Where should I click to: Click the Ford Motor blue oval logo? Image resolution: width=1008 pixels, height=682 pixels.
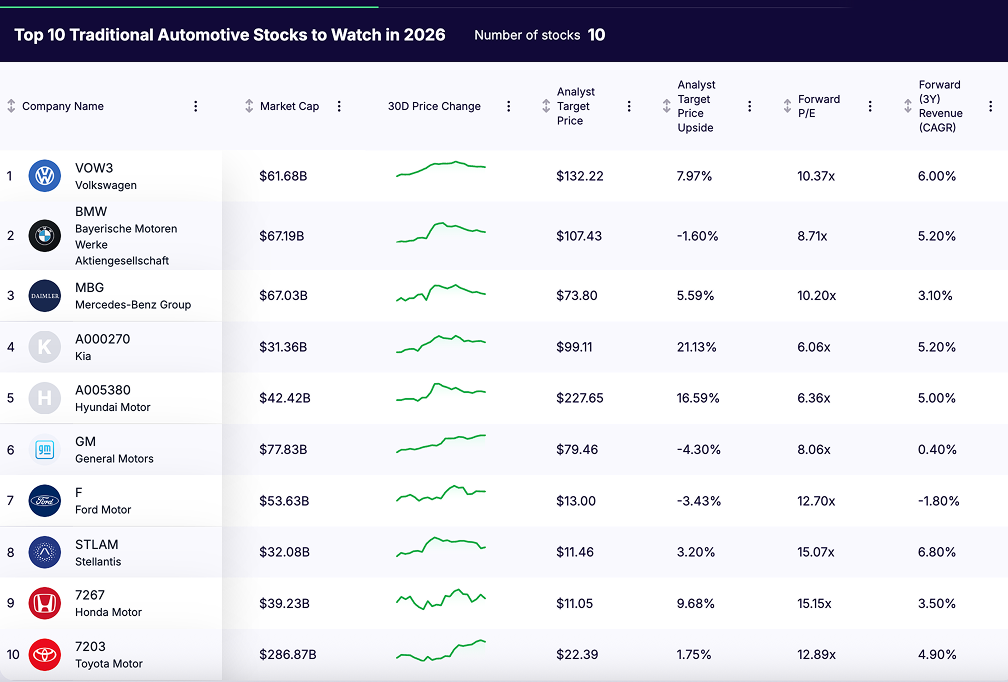[45, 500]
